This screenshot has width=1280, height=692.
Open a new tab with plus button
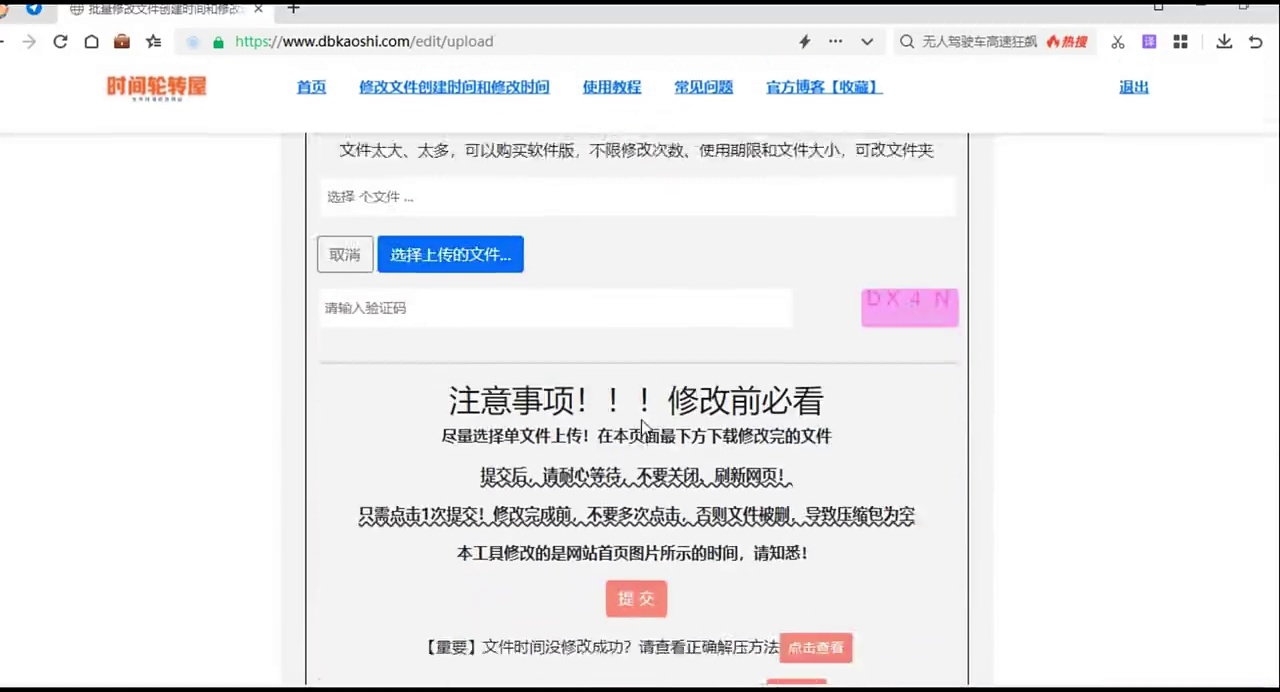293,8
